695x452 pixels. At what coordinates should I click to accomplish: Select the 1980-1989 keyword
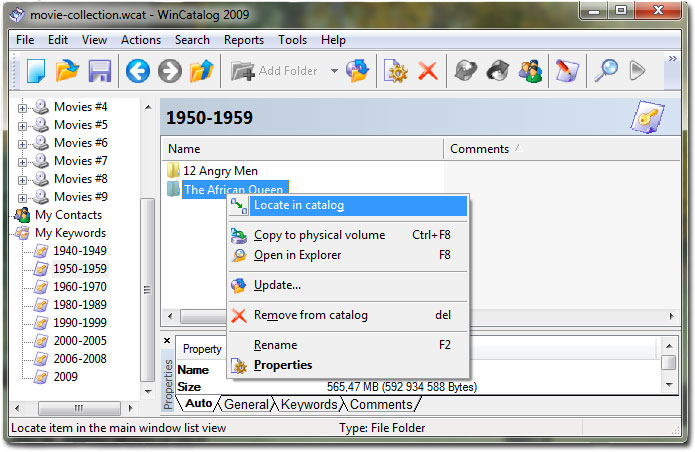click(x=80, y=305)
